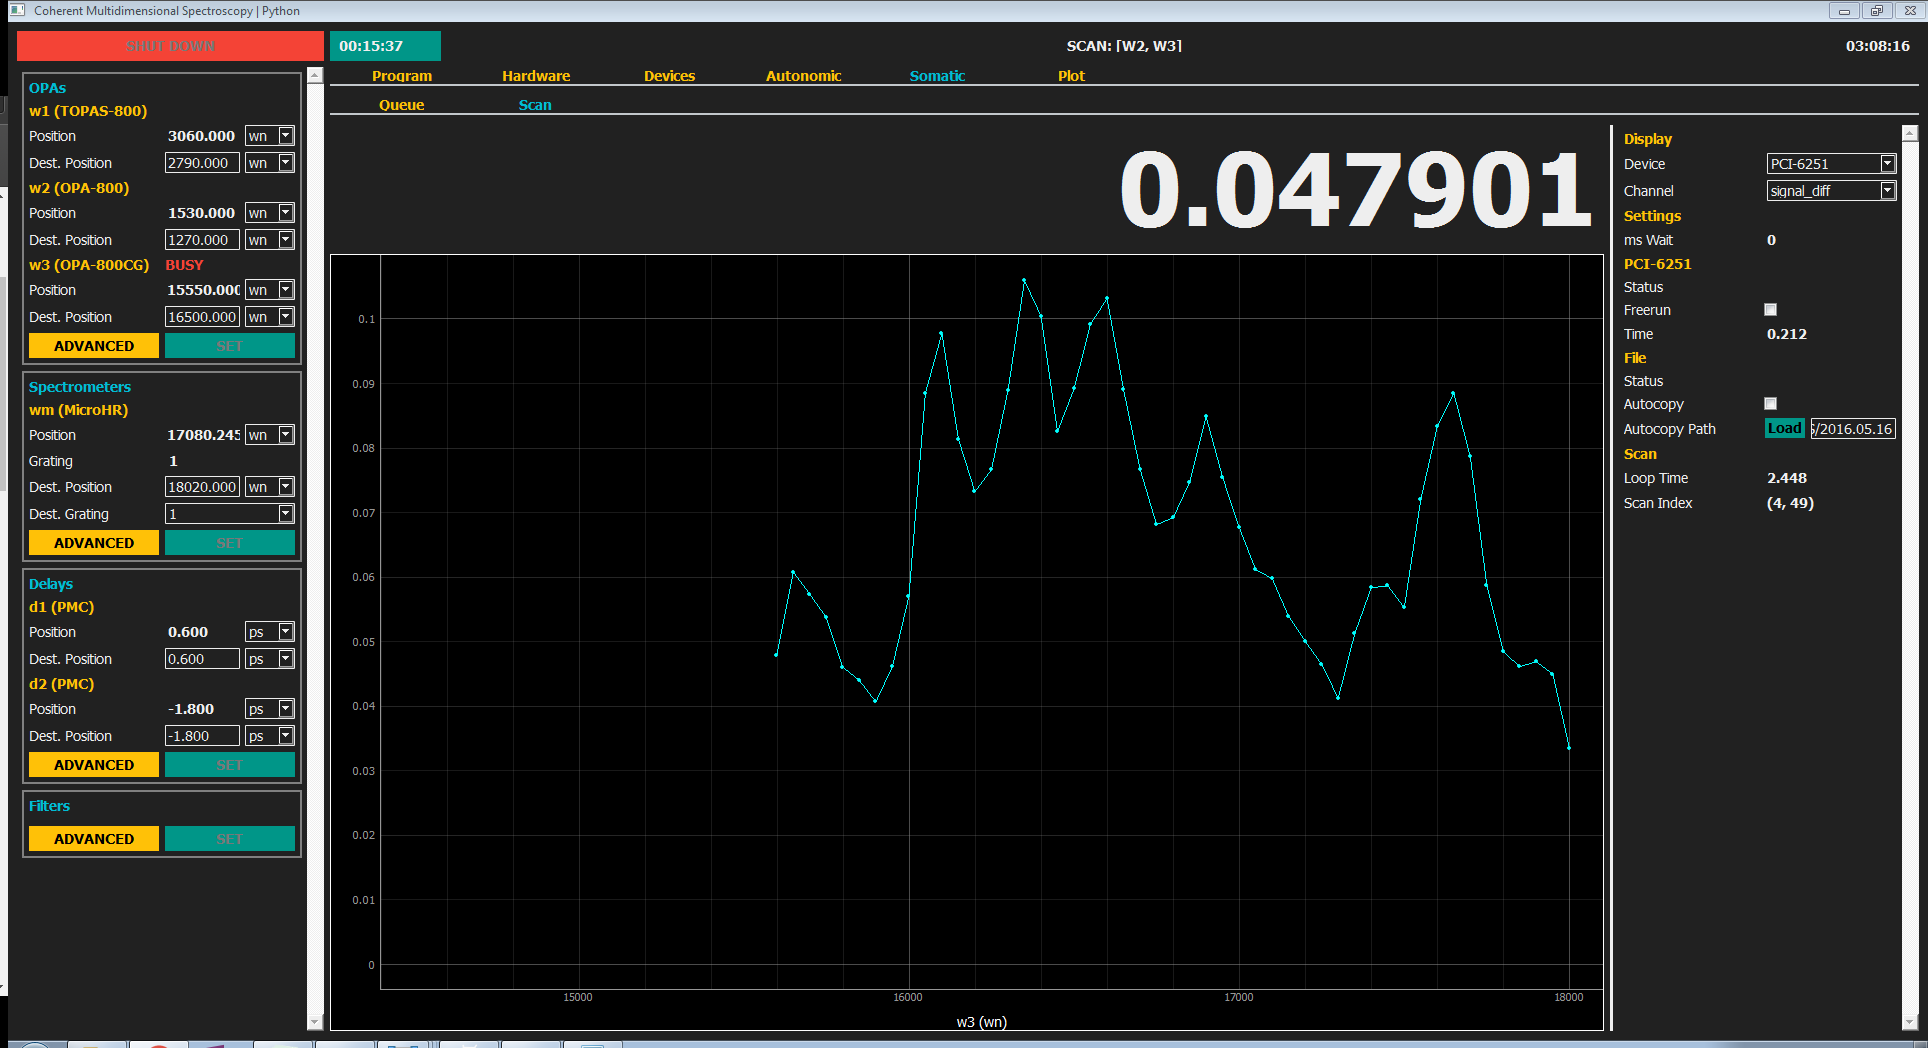Click the application icon in title bar
The height and width of the screenshot is (1048, 1928).
pyautogui.click(x=17, y=10)
